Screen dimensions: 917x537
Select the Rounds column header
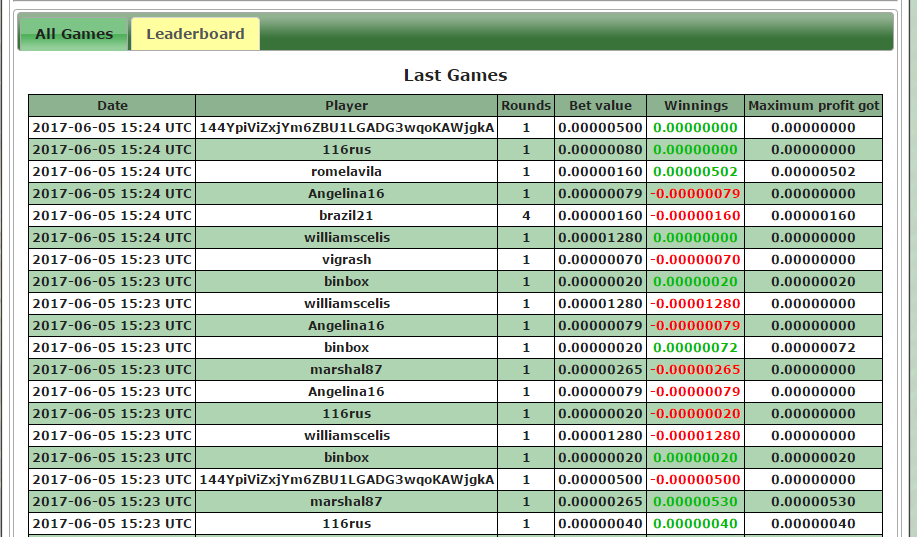526,105
